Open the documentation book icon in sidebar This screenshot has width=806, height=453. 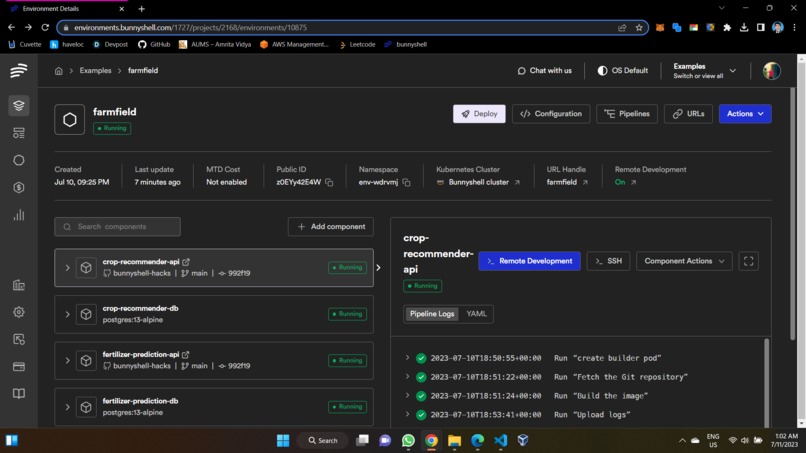point(19,394)
